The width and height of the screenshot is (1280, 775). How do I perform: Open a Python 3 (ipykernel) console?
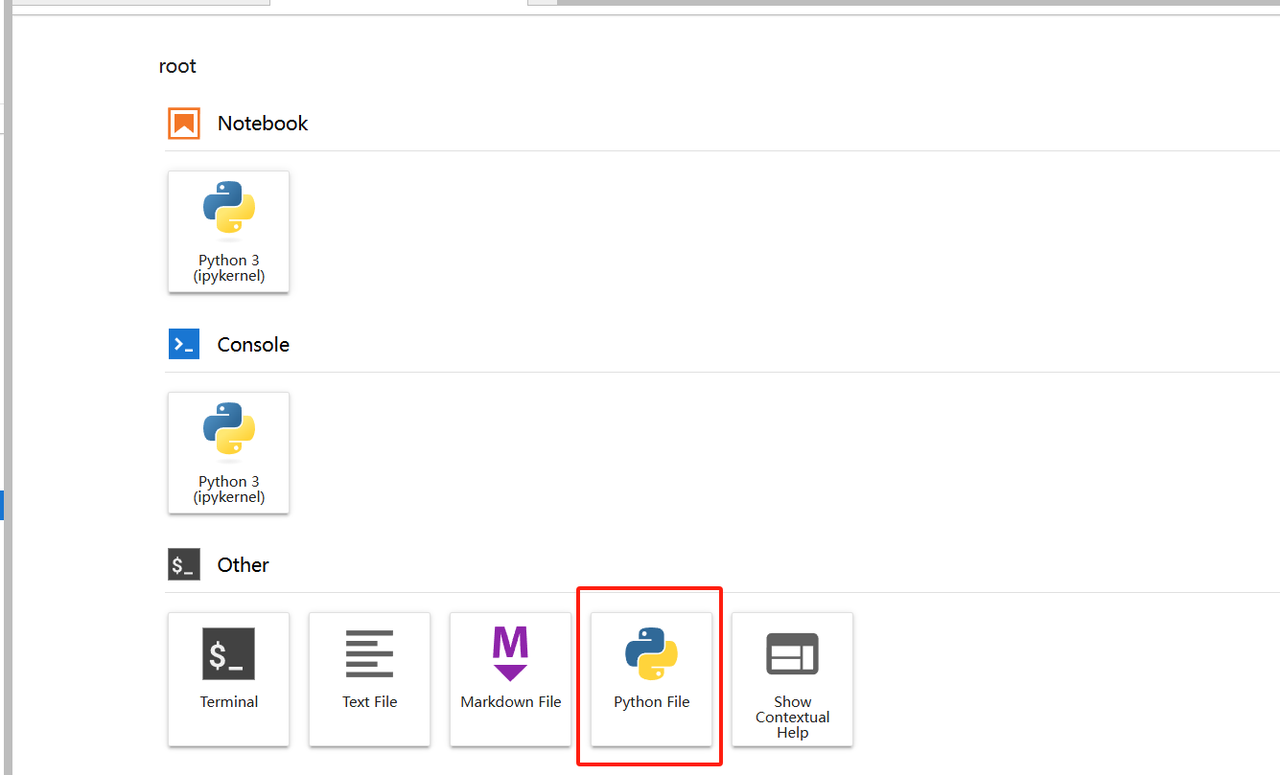(228, 452)
